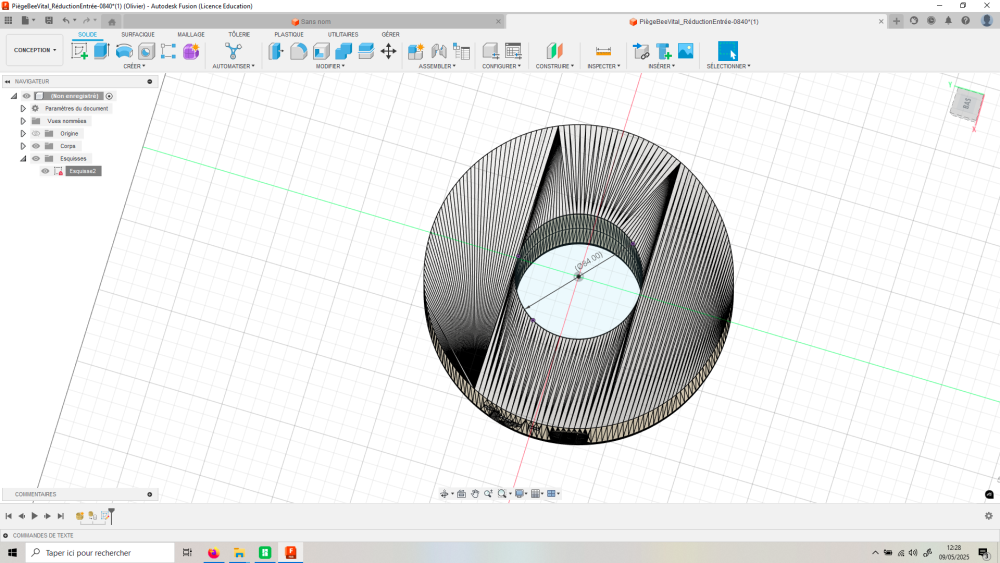Viewport: 1000px width, 563px height.
Task: Choose the Hole tool
Action: click(x=146, y=51)
